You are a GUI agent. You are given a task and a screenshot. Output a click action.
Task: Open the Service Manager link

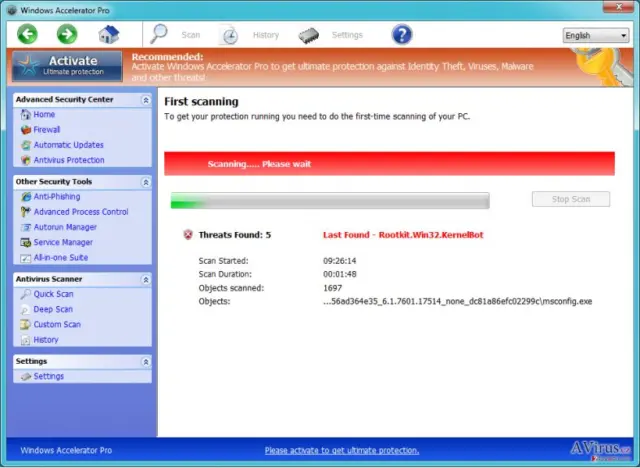click(x=63, y=242)
